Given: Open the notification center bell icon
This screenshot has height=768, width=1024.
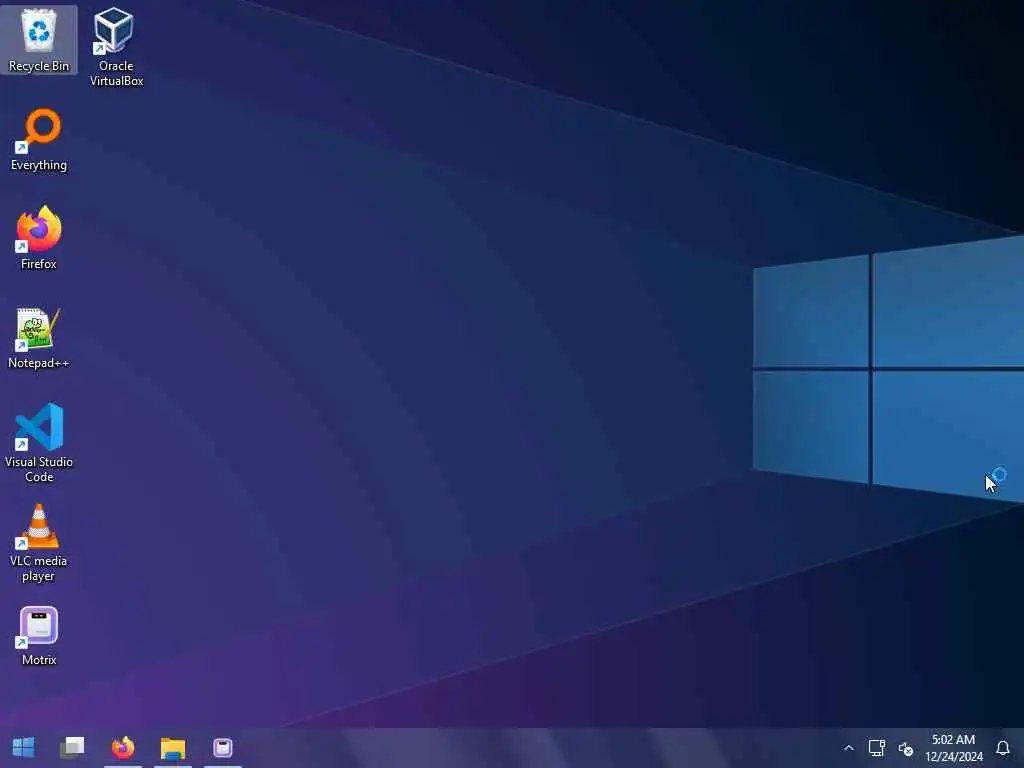Looking at the screenshot, I should pos(1002,748).
